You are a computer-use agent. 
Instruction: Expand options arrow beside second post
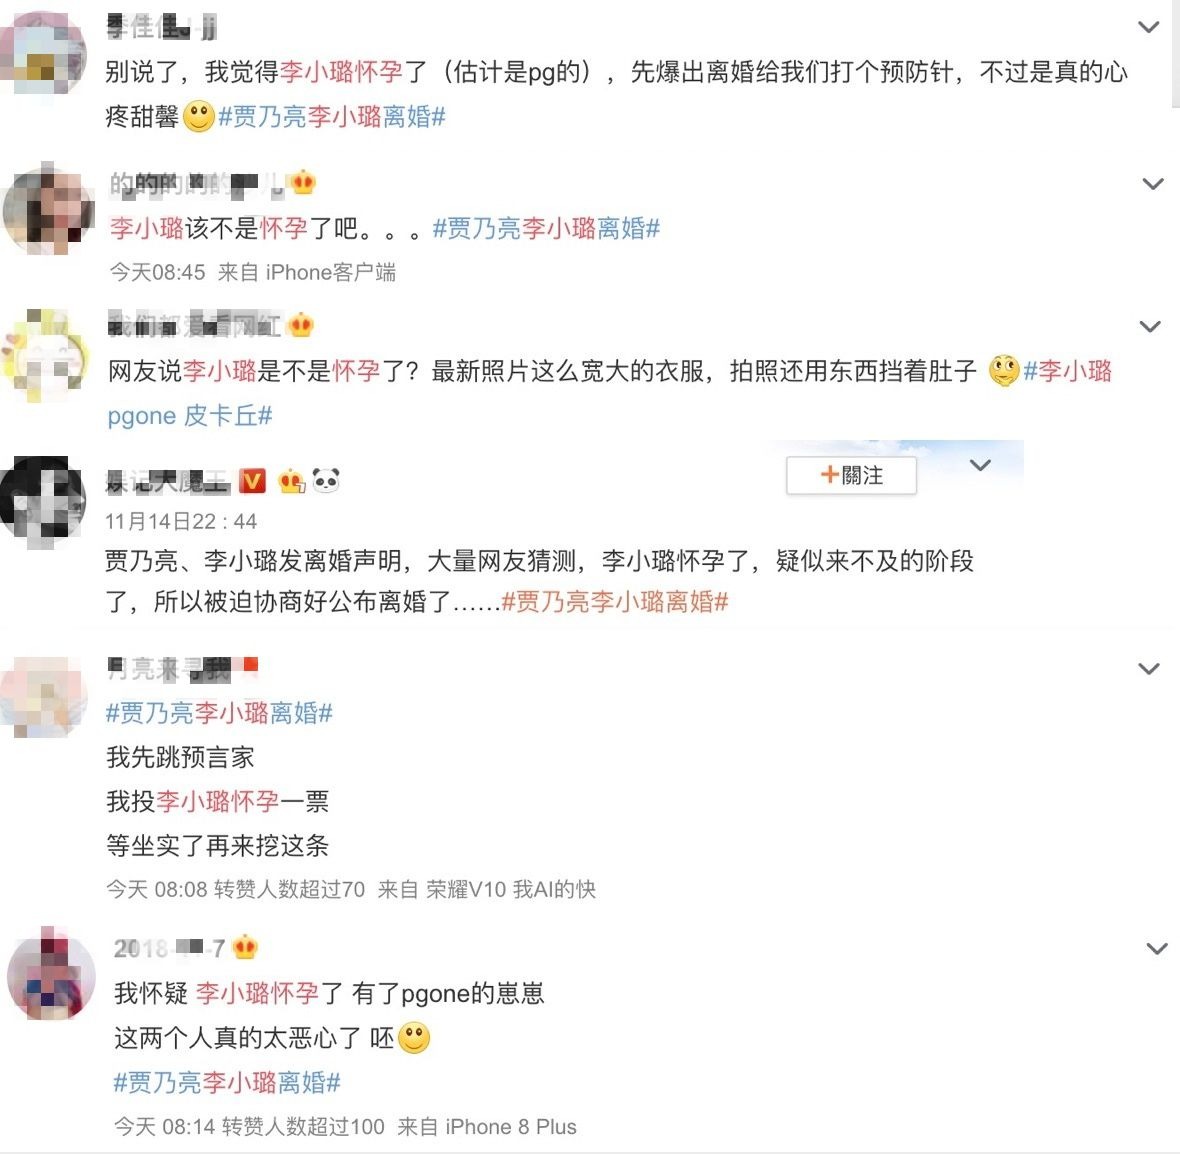click(1153, 184)
